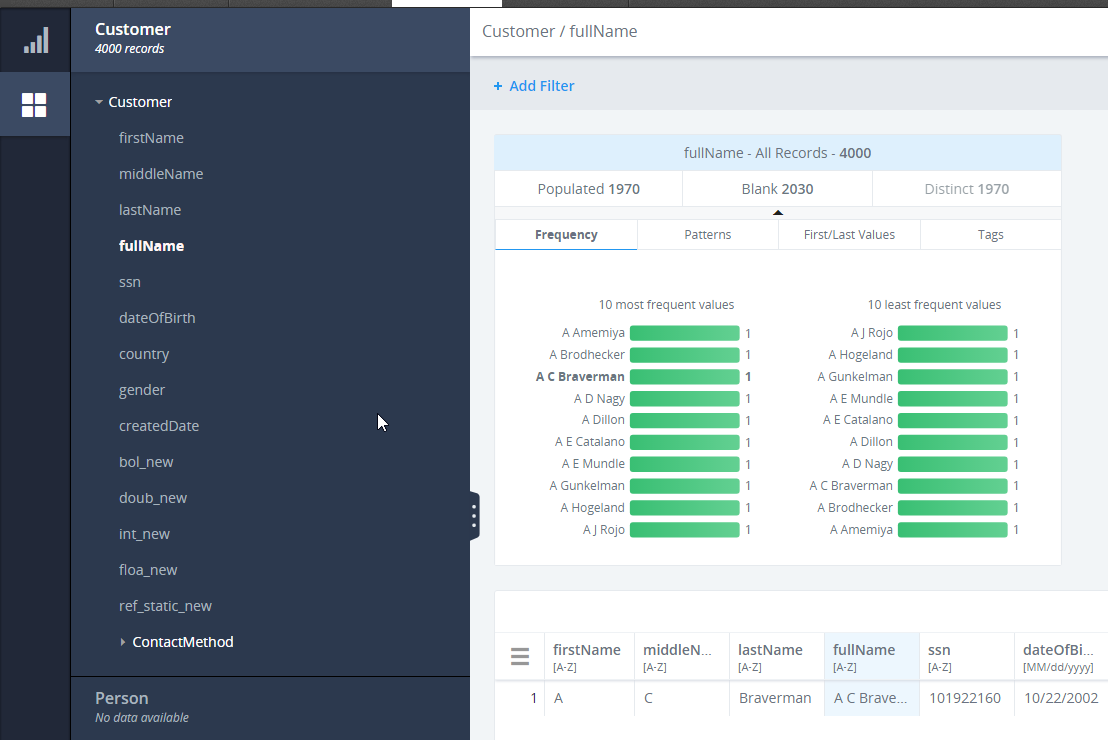Select ssn field in the tree
This screenshot has width=1108, height=740.
point(130,282)
